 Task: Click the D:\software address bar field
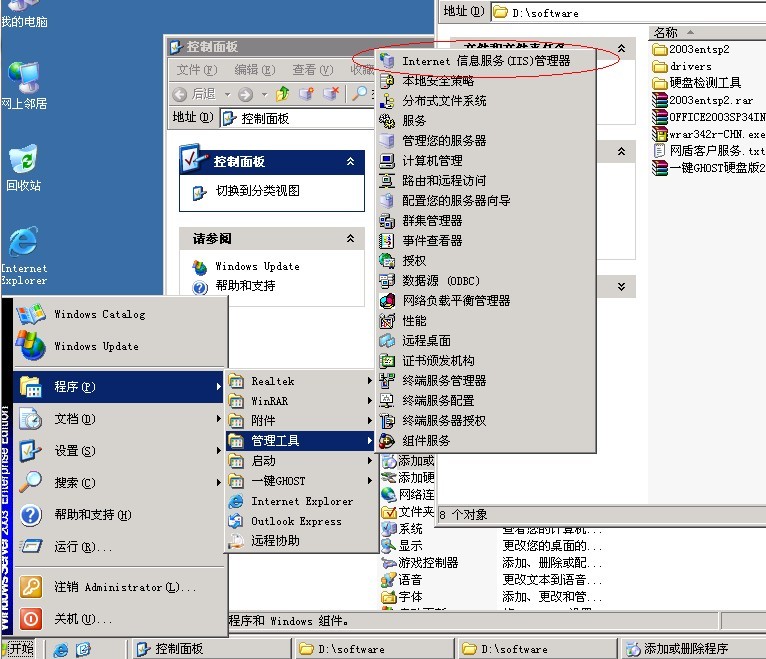click(x=628, y=13)
